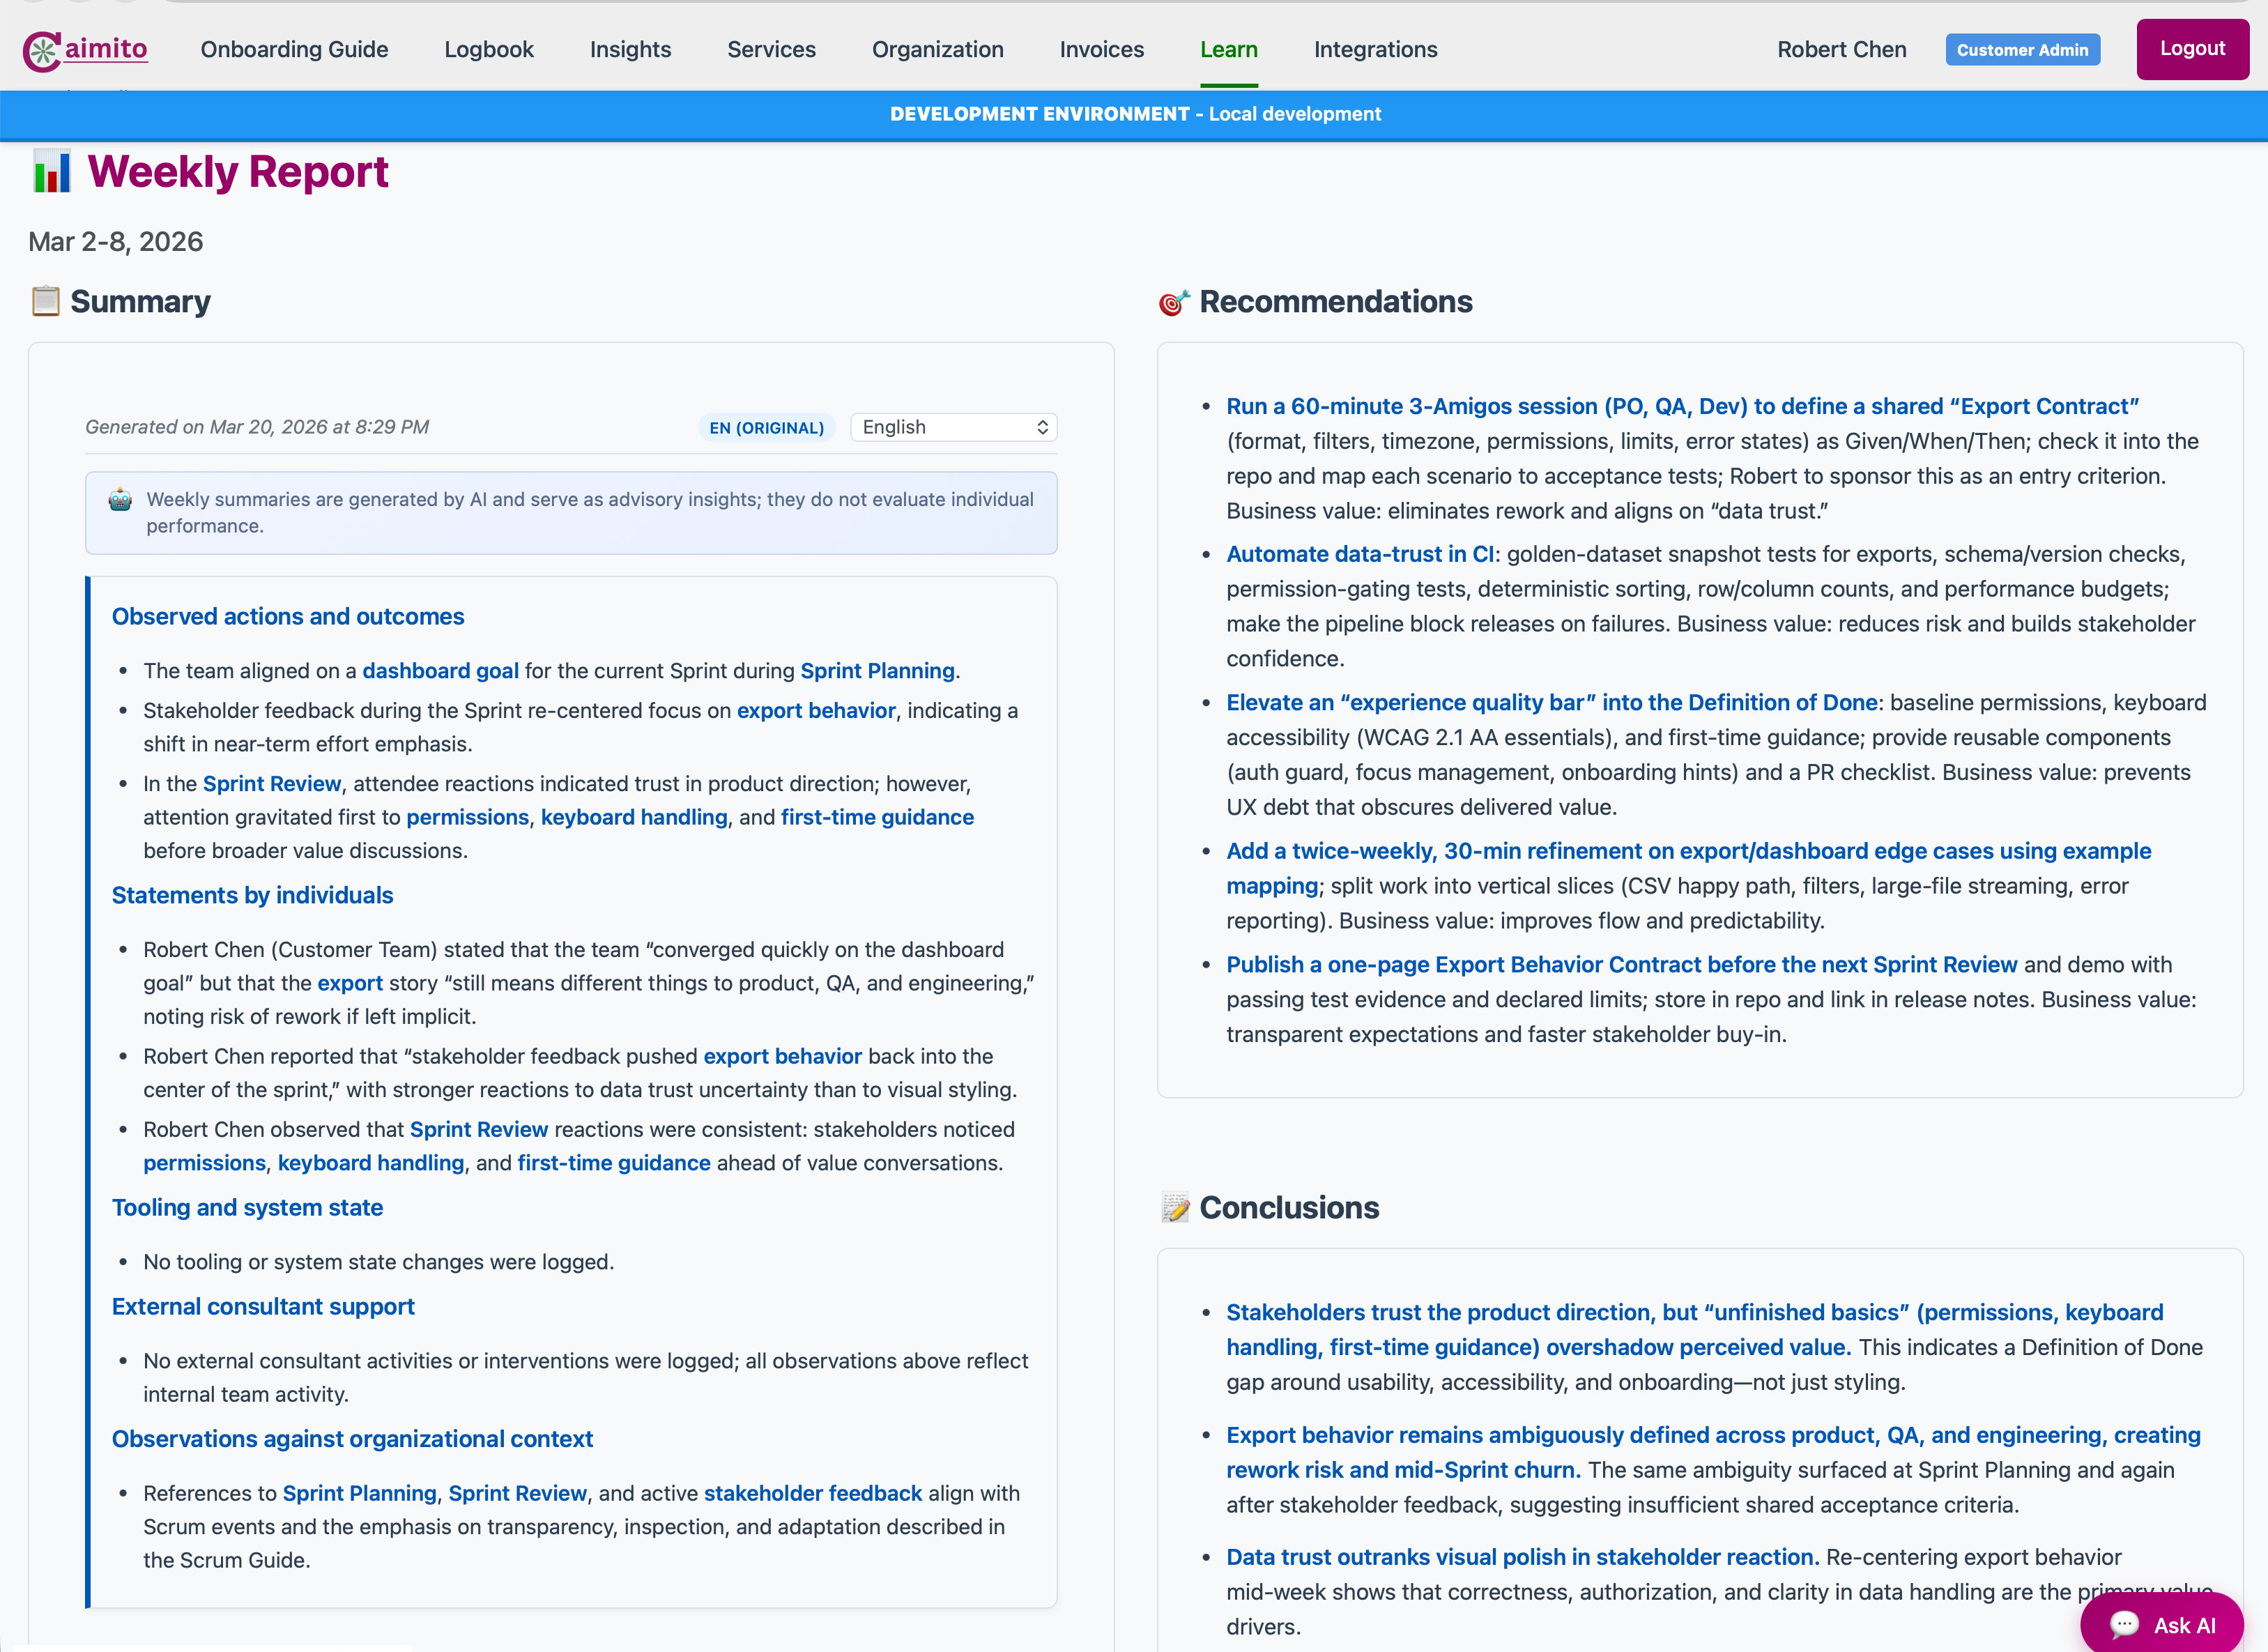This screenshot has width=2268, height=1652.
Task: Click the Caimito logo
Action: point(85,49)
